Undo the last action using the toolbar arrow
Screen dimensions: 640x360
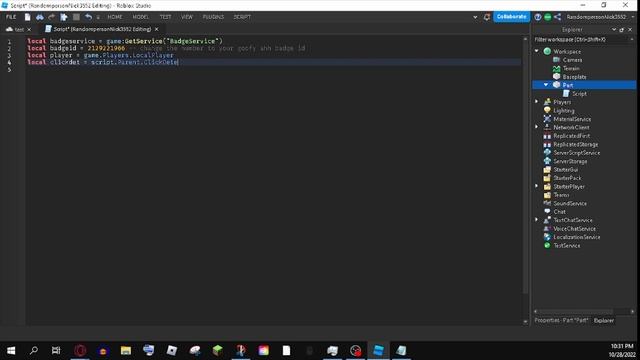88,17
